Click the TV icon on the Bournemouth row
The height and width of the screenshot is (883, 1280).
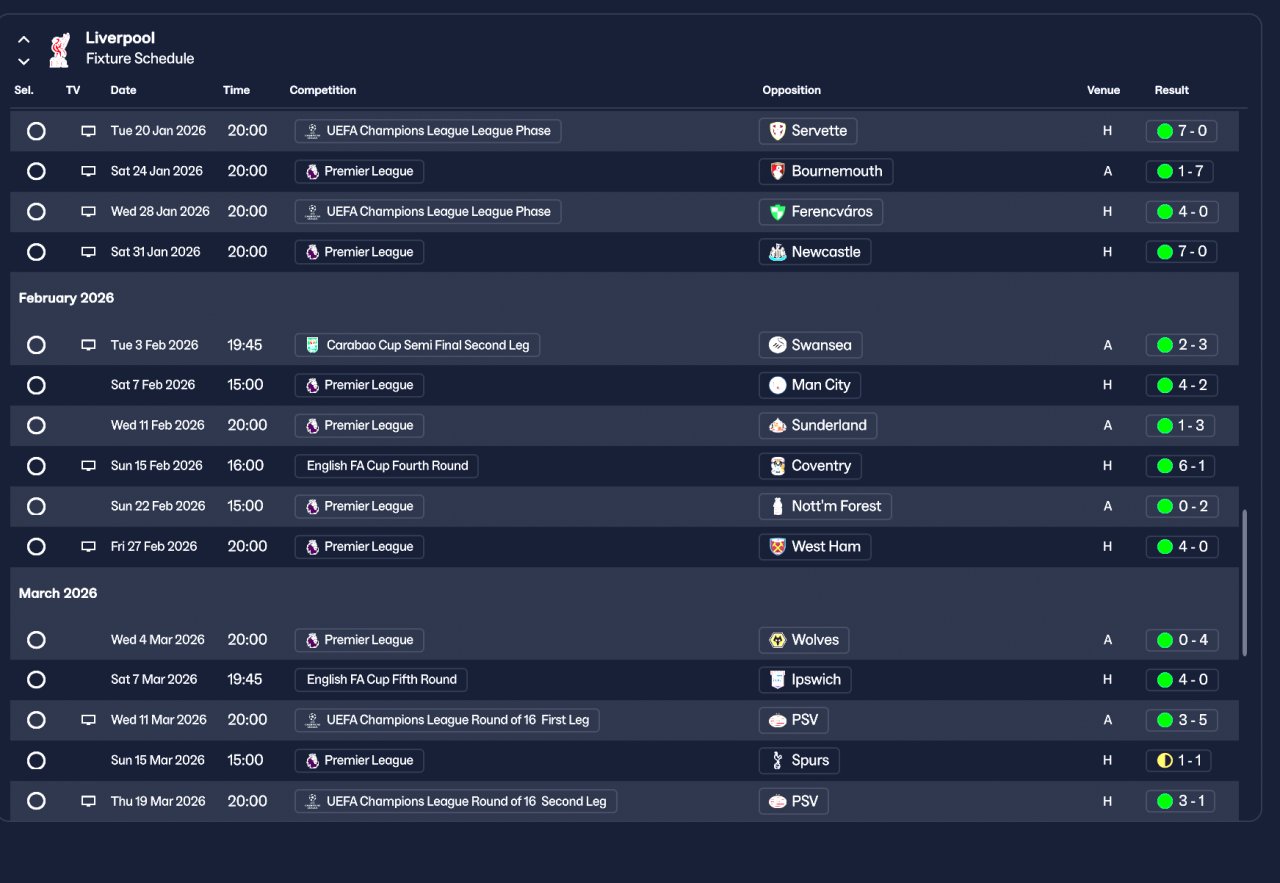88,171
